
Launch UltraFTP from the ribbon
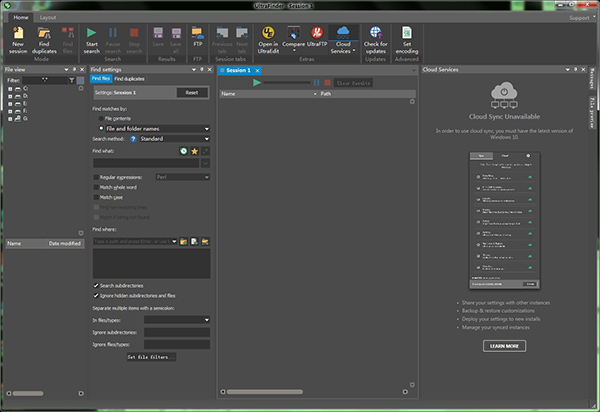[x=317, y=37]
